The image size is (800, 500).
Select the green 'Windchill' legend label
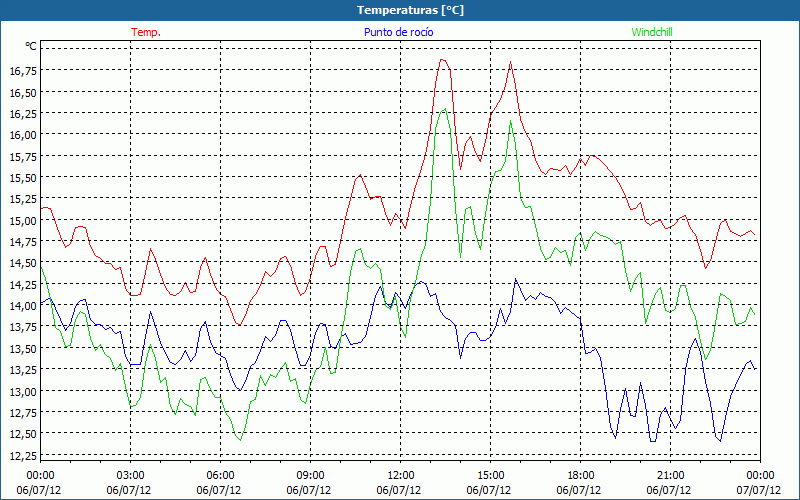pos(652,32)
